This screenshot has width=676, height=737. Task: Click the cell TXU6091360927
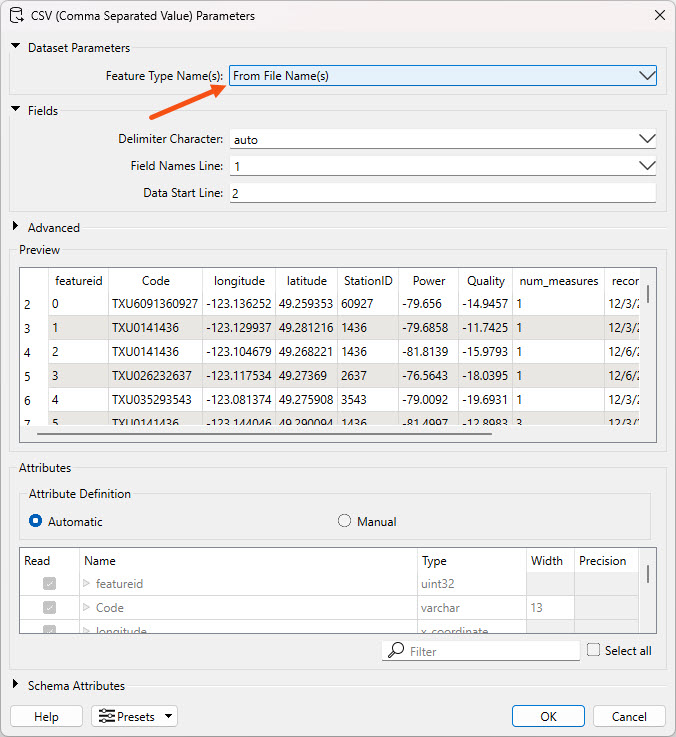pyautogui.click(x=156, y=304)
